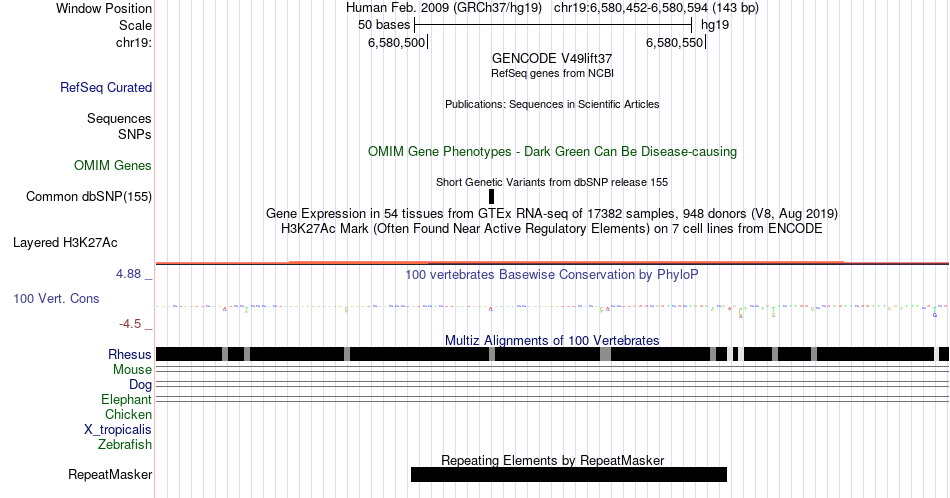This screenshot has width=950, height=498.
Task: Select the X_tropicalis alignment label
Action: tap(118, 430)
